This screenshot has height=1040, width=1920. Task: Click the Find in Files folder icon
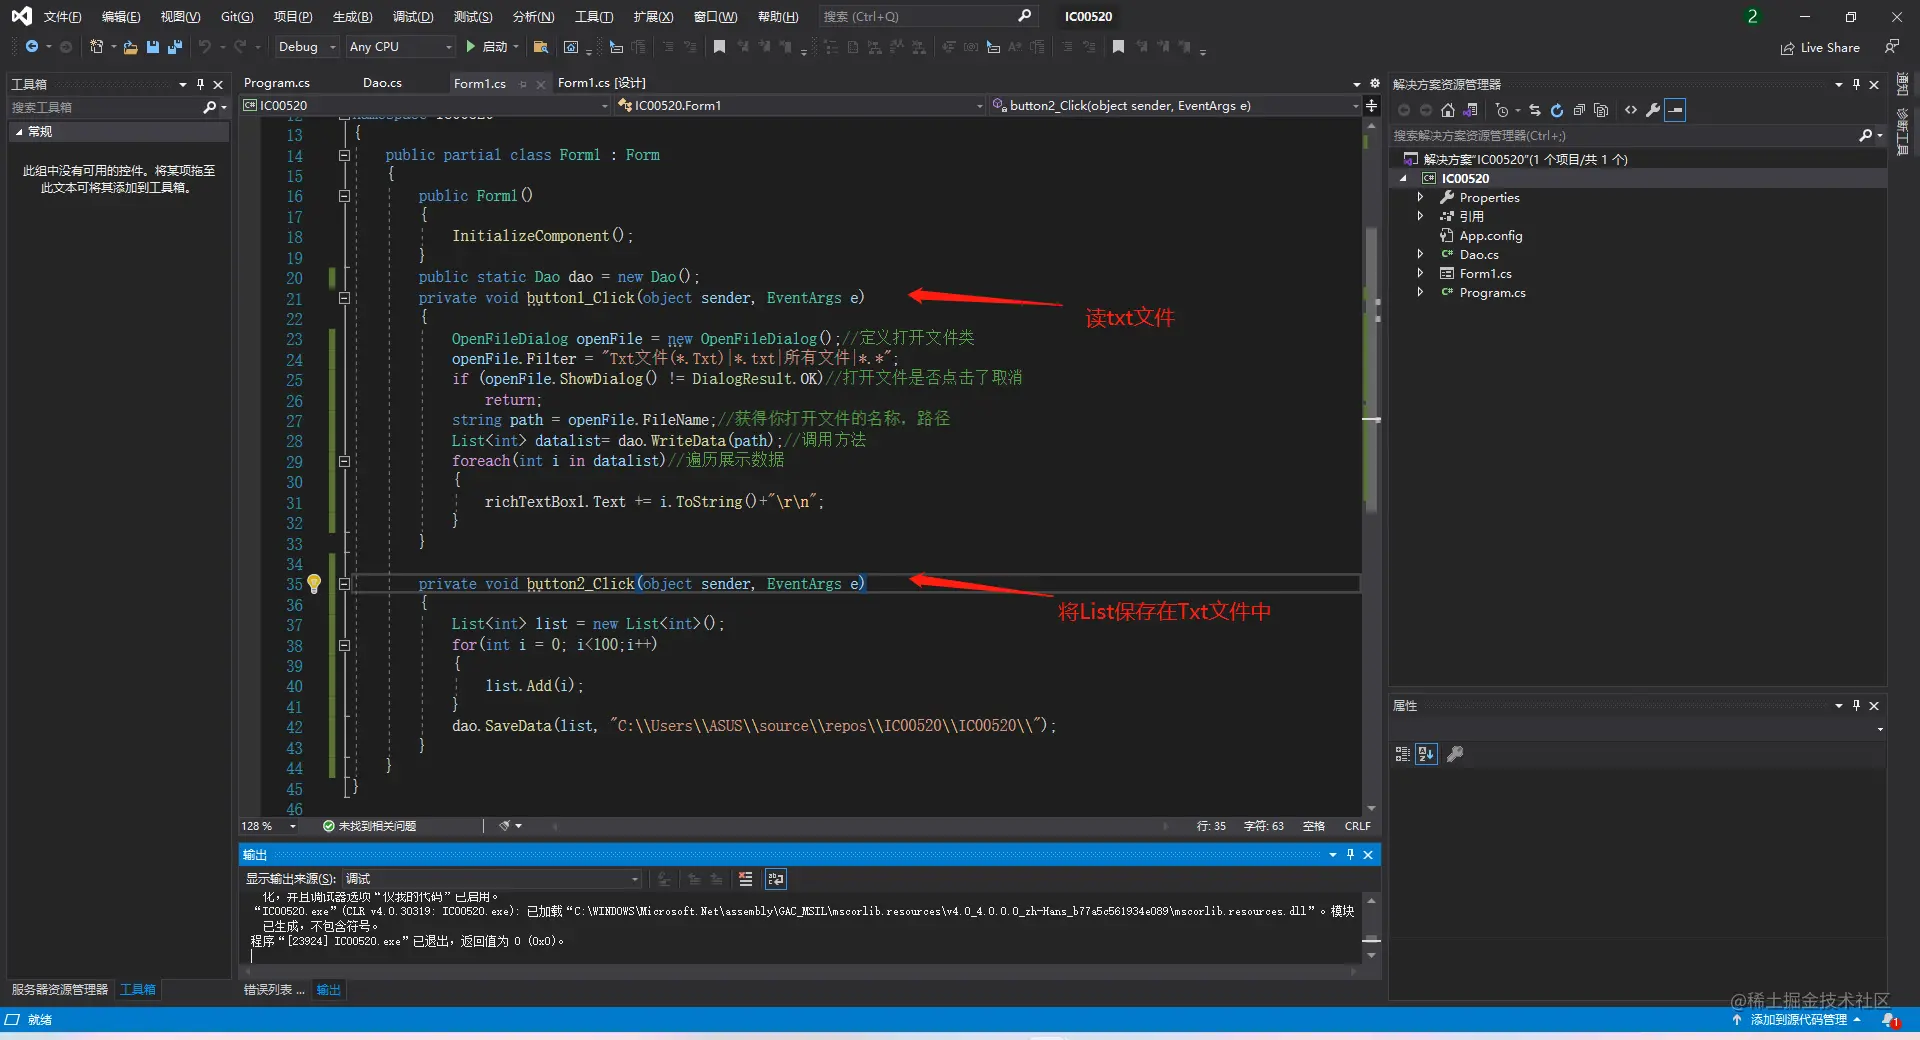(541, 47)
